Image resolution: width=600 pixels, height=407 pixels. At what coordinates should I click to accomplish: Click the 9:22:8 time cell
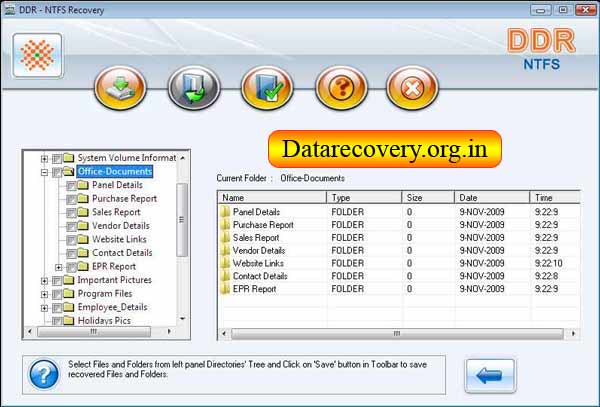(546, 276)
